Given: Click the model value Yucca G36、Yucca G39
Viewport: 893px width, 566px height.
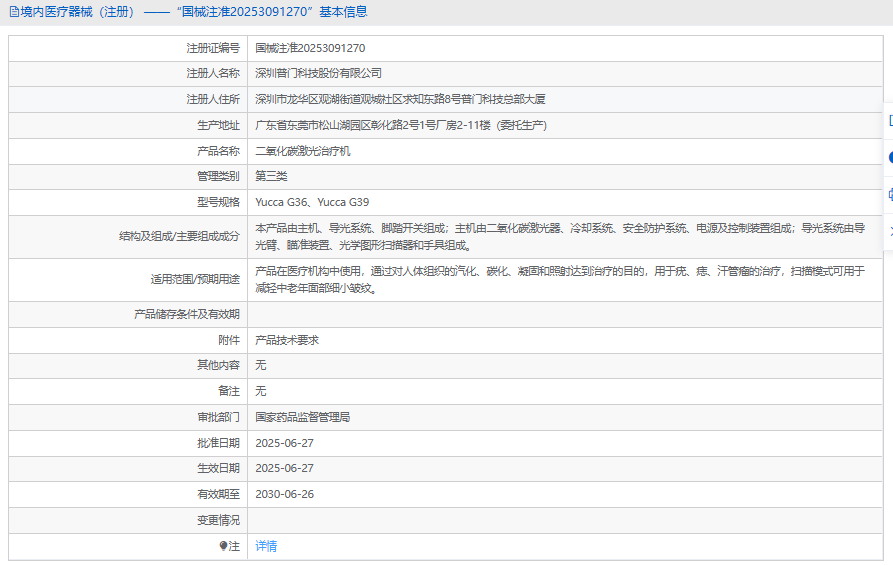Looking at the screenshot, I should 312,202.
